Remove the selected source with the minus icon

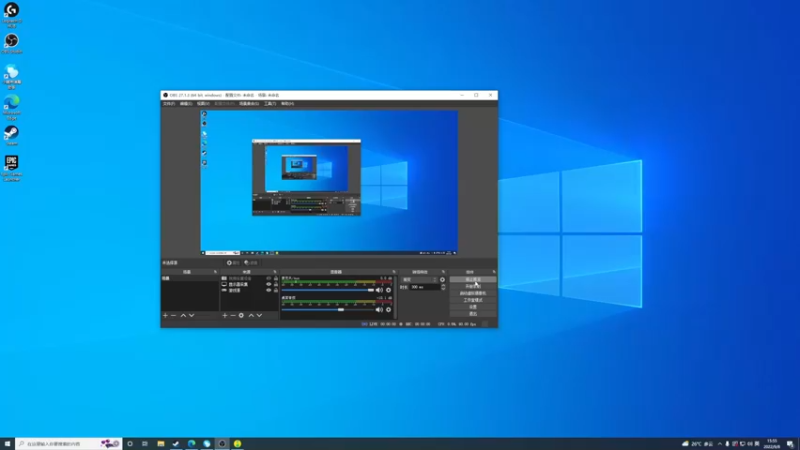coord(233,315)
